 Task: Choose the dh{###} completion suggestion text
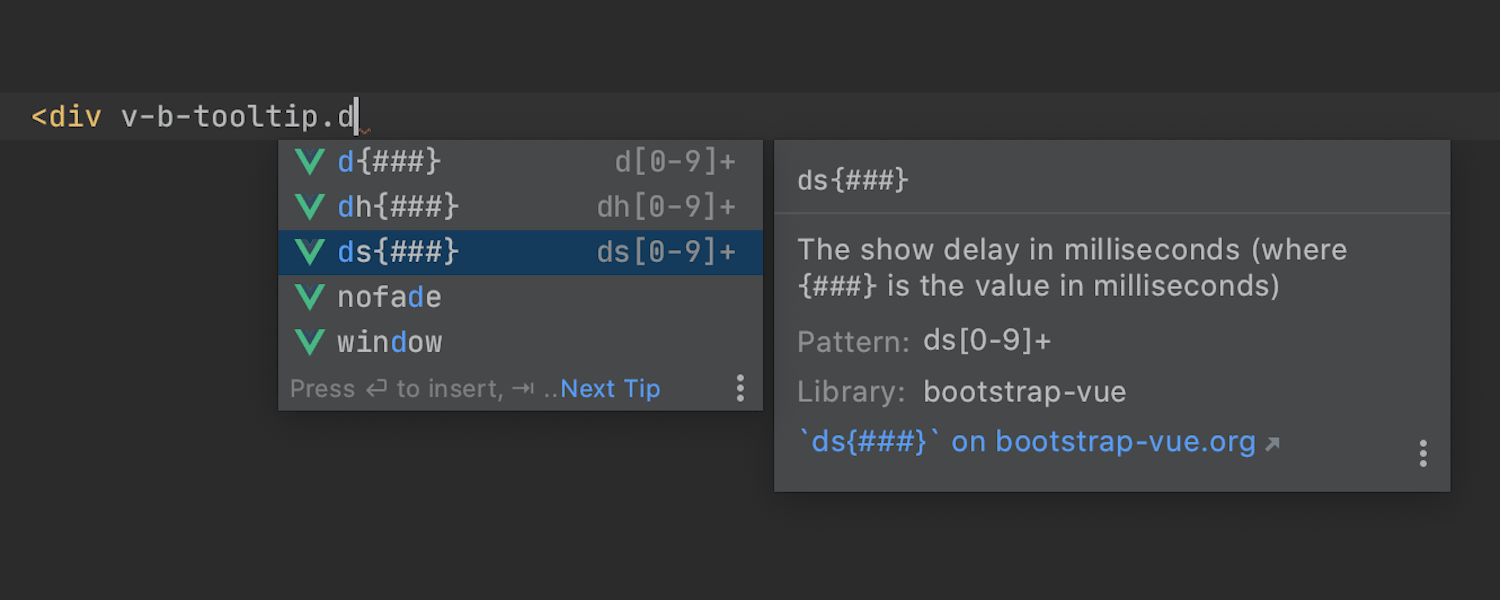point(398,207)
